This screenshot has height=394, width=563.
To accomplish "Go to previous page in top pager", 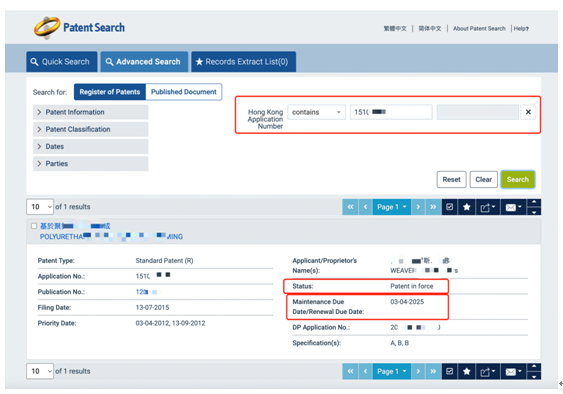I will point(366,207).
